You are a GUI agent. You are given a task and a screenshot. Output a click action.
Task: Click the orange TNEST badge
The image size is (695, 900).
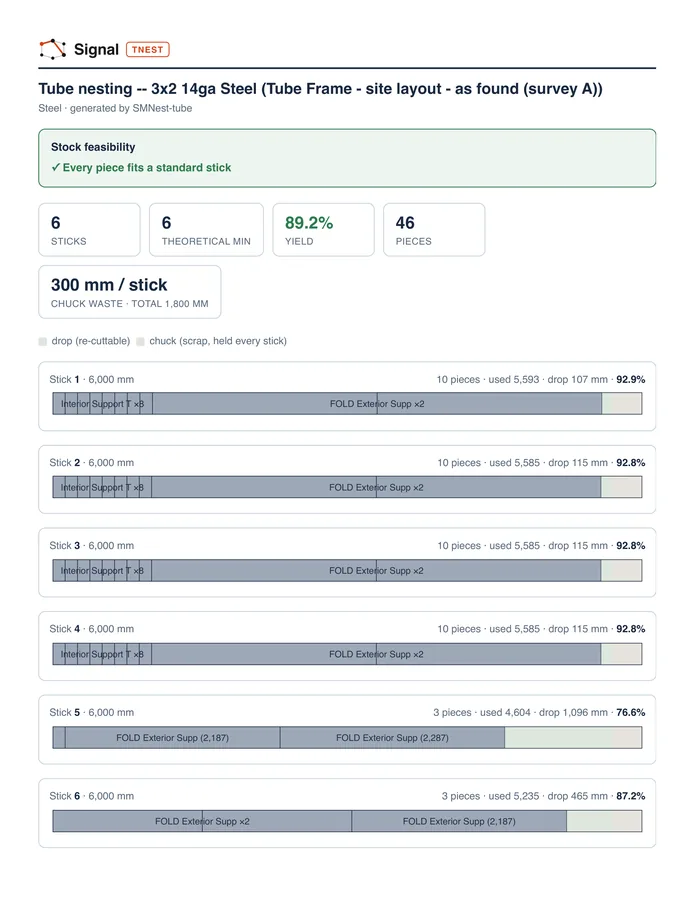[147, 49]
